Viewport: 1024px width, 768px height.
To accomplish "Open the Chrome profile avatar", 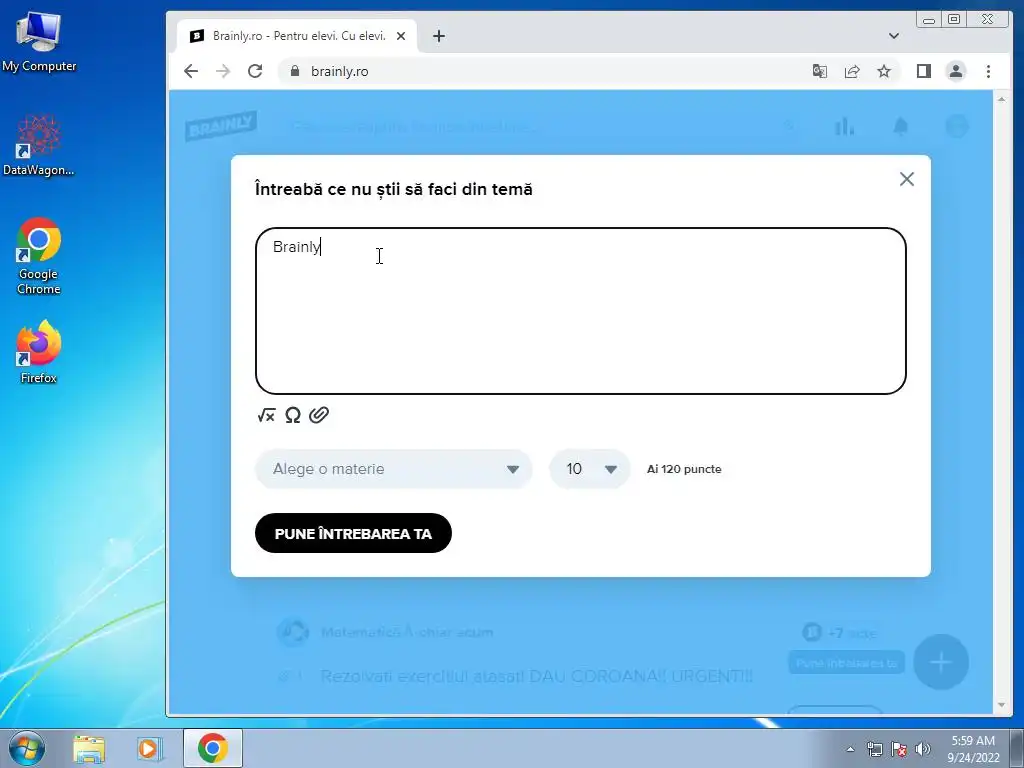I will tap(955, 71).
